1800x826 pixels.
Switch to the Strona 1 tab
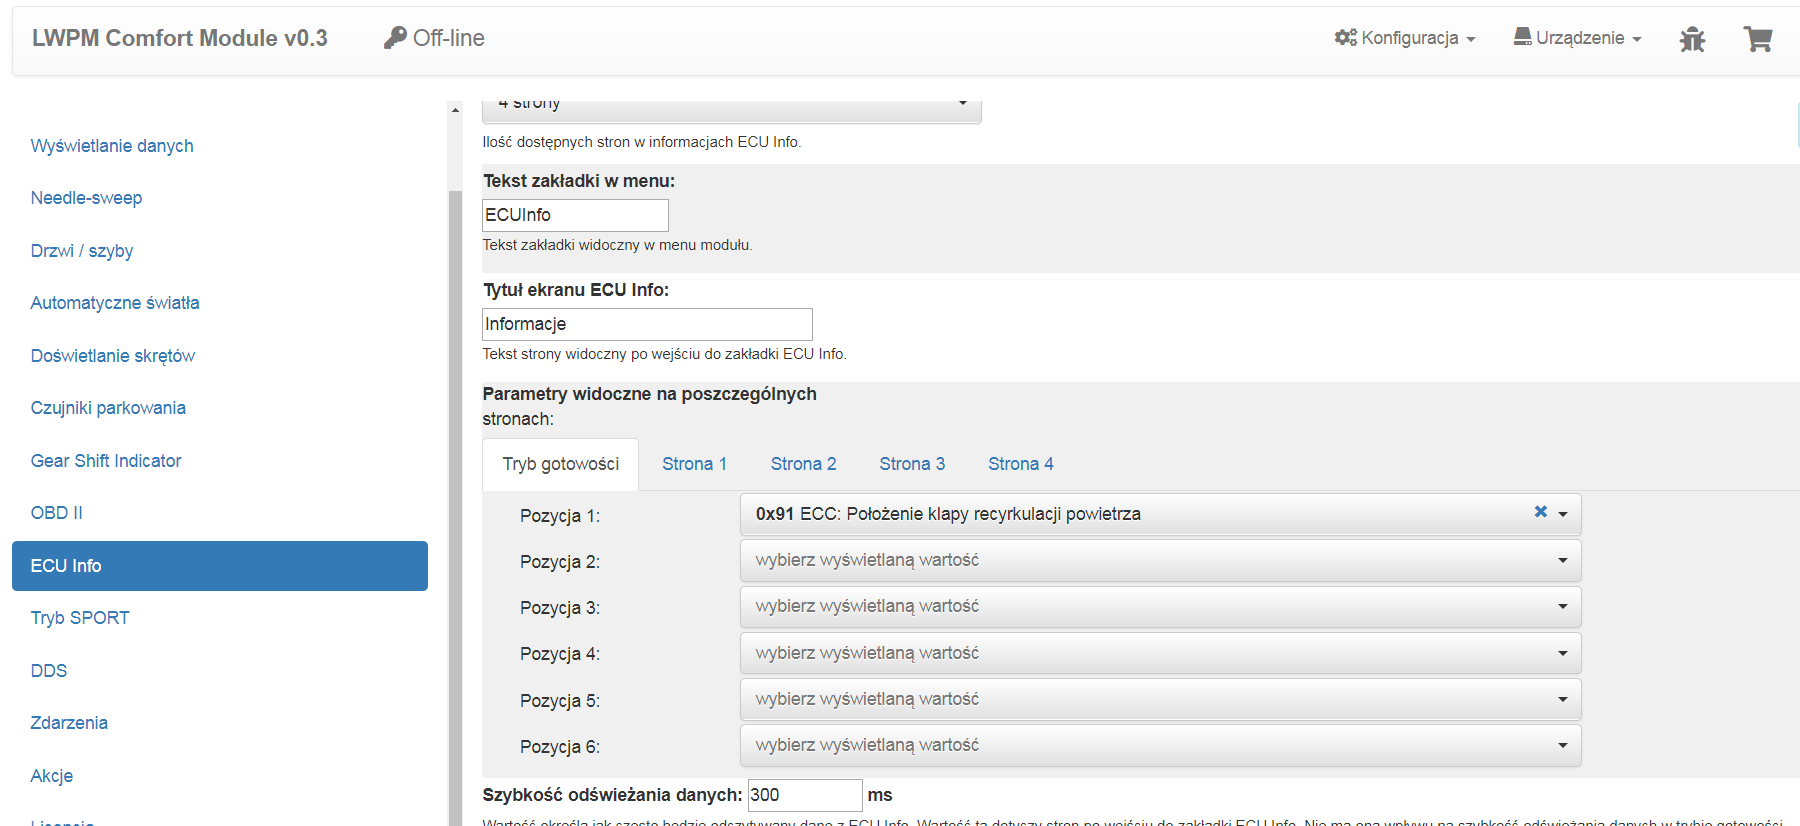(x=694, y=464)
